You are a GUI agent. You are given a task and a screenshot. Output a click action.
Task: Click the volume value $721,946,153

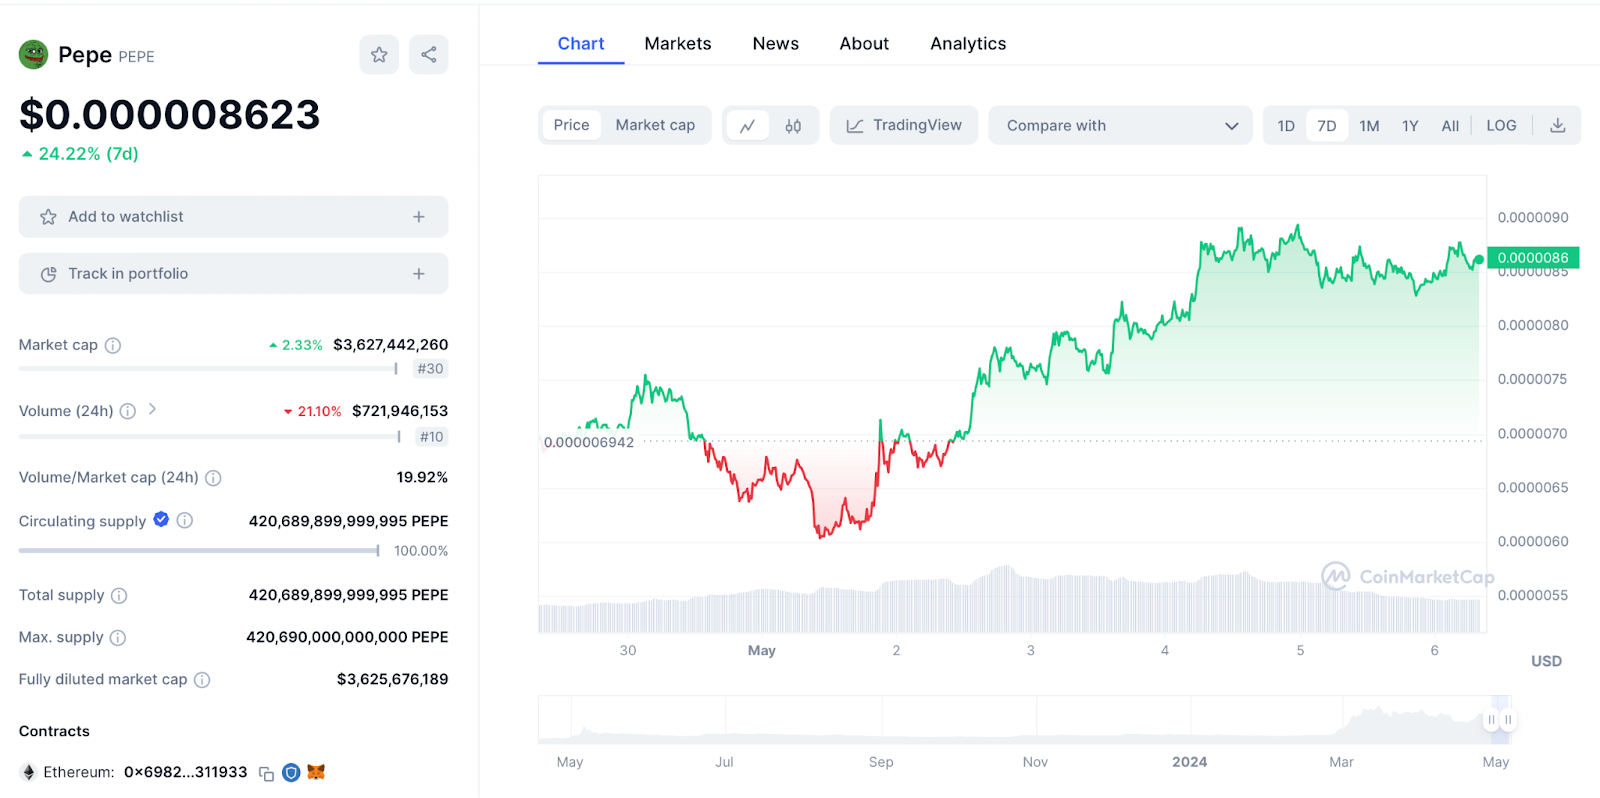(x=400, y=411)
